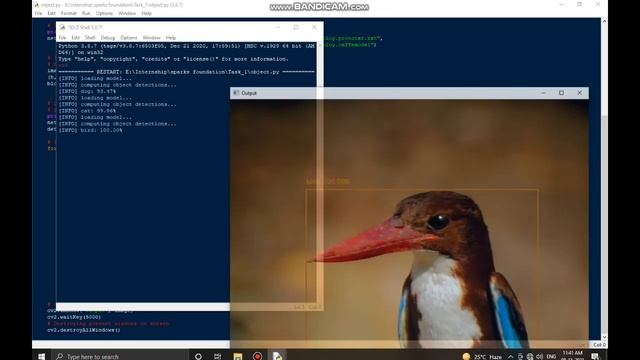
Task: Open weather widget showing 25°C Haze
Action: (482, 356)
